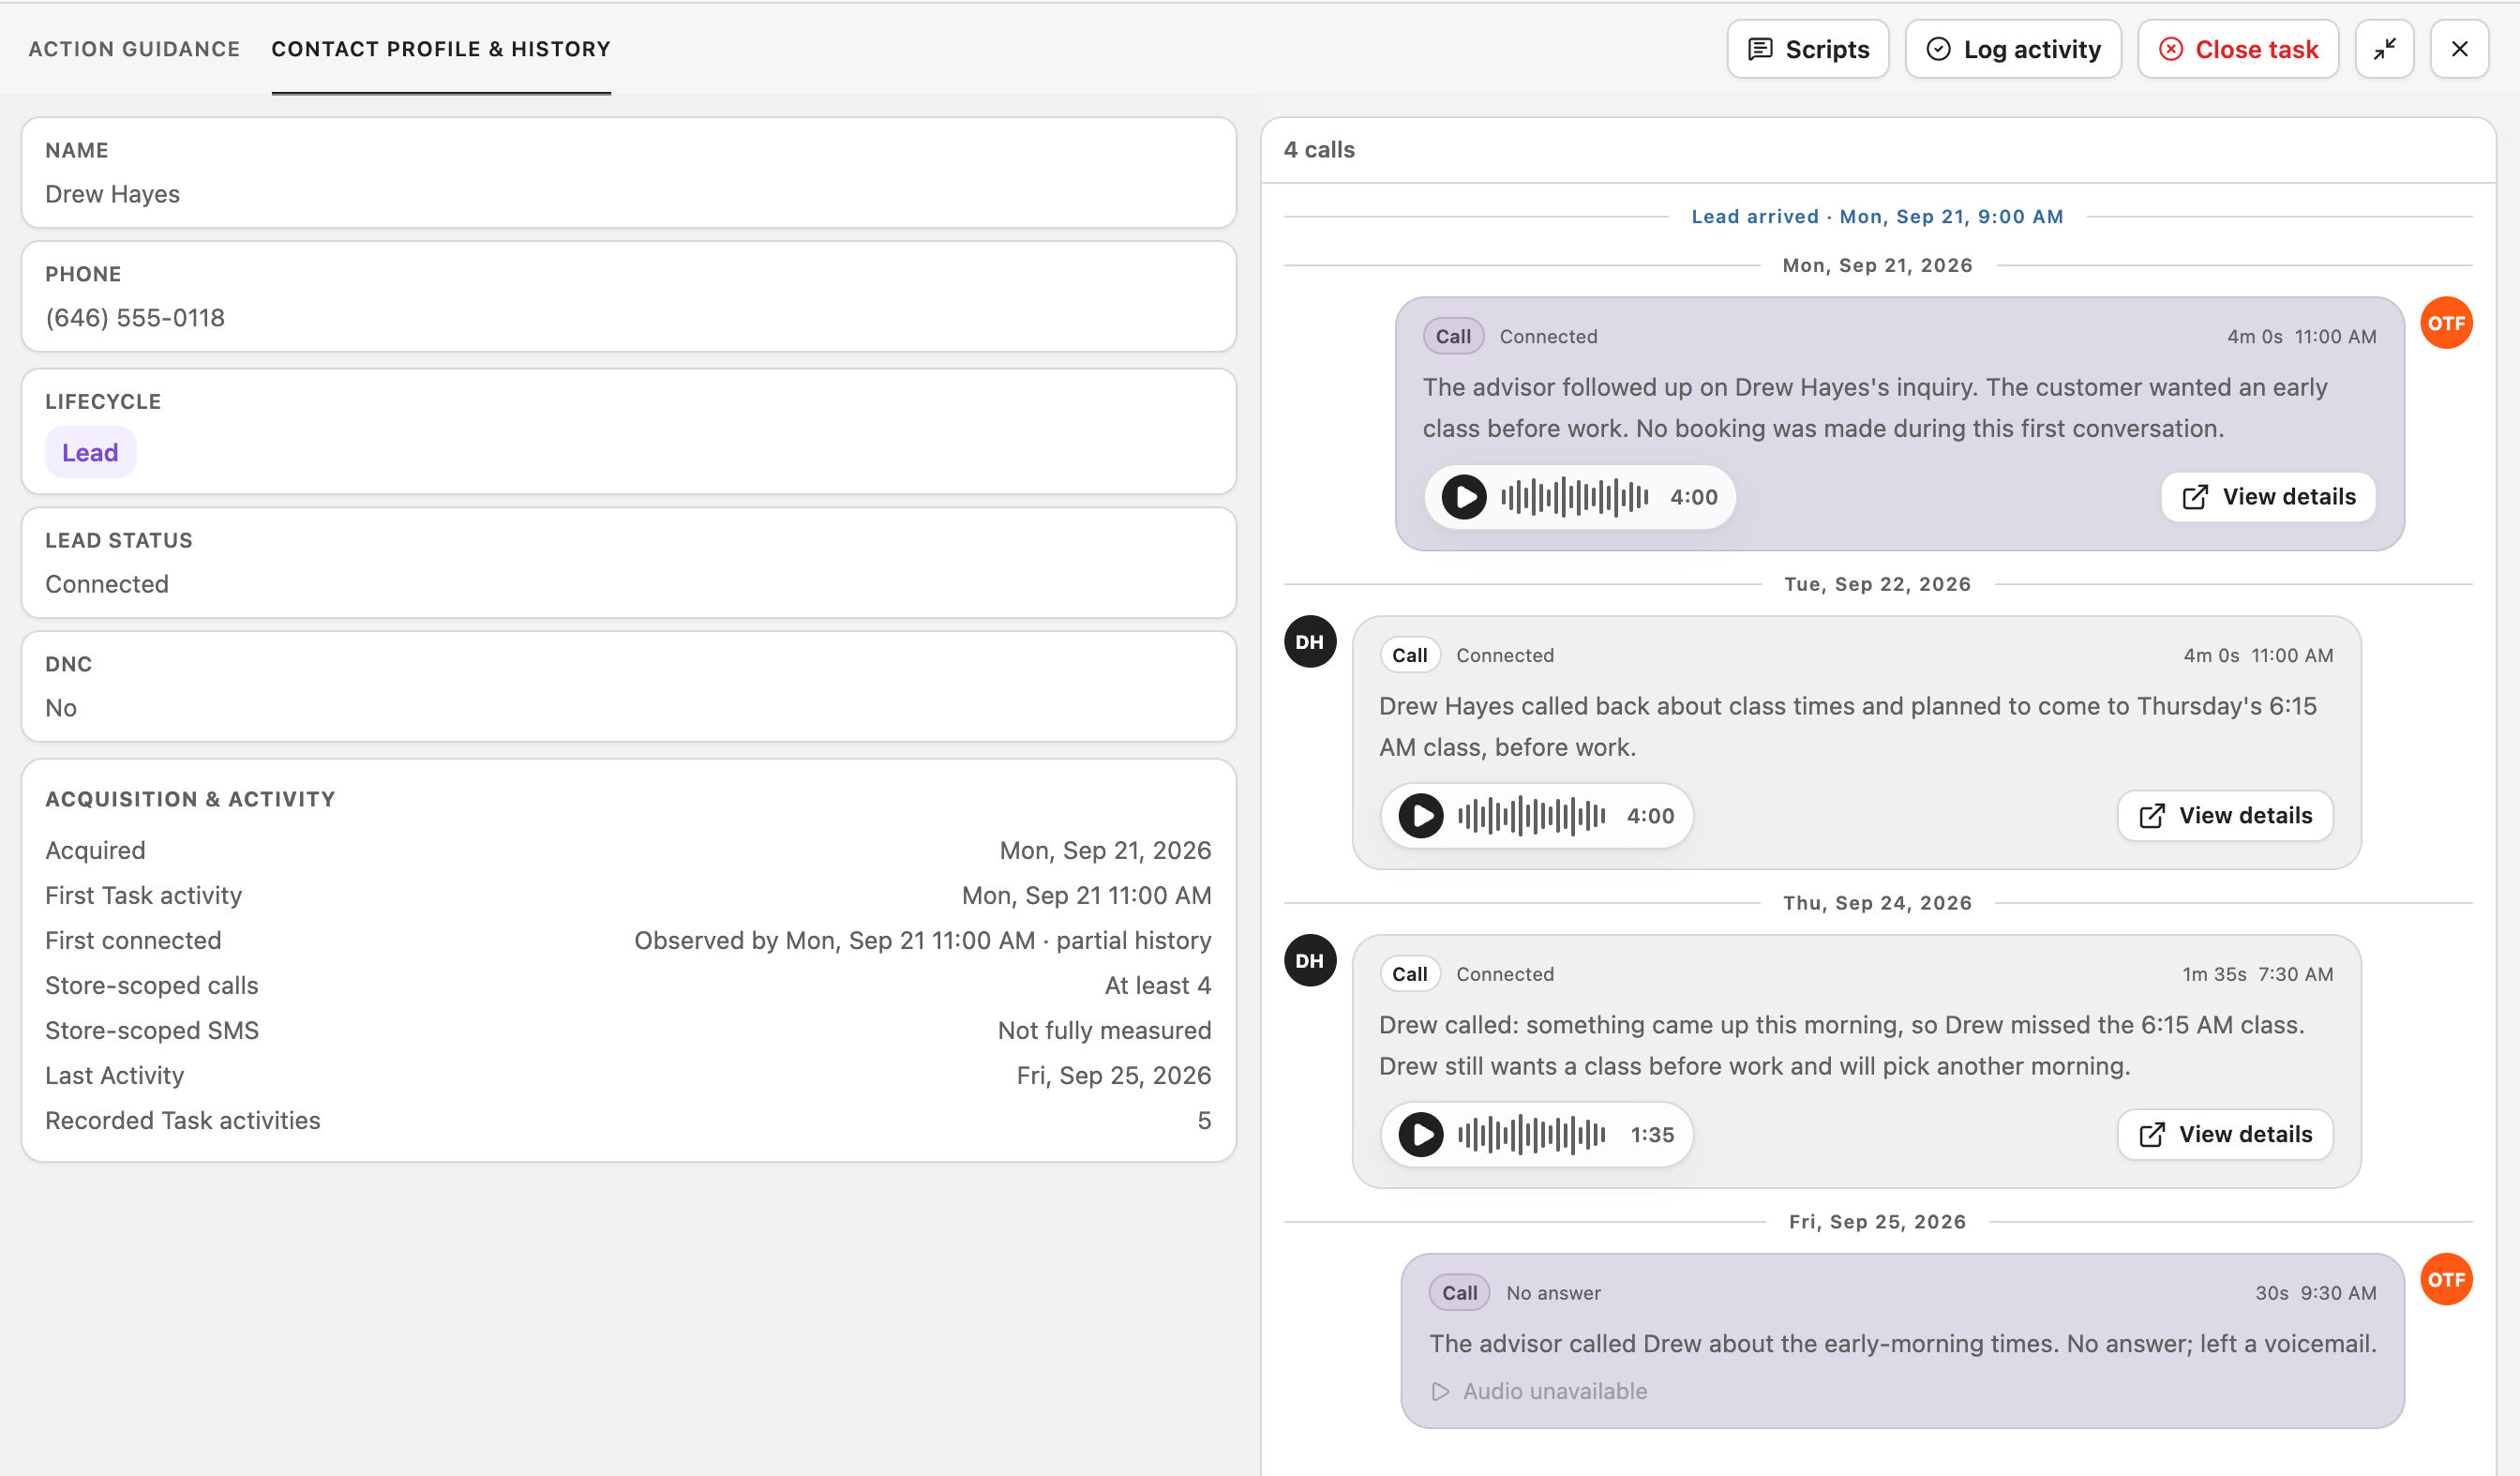2520x1476 pixels.
Task: Collapse the panel with the minimize arrows icon
Action: pyautogui.click(x=2385, y=49)
